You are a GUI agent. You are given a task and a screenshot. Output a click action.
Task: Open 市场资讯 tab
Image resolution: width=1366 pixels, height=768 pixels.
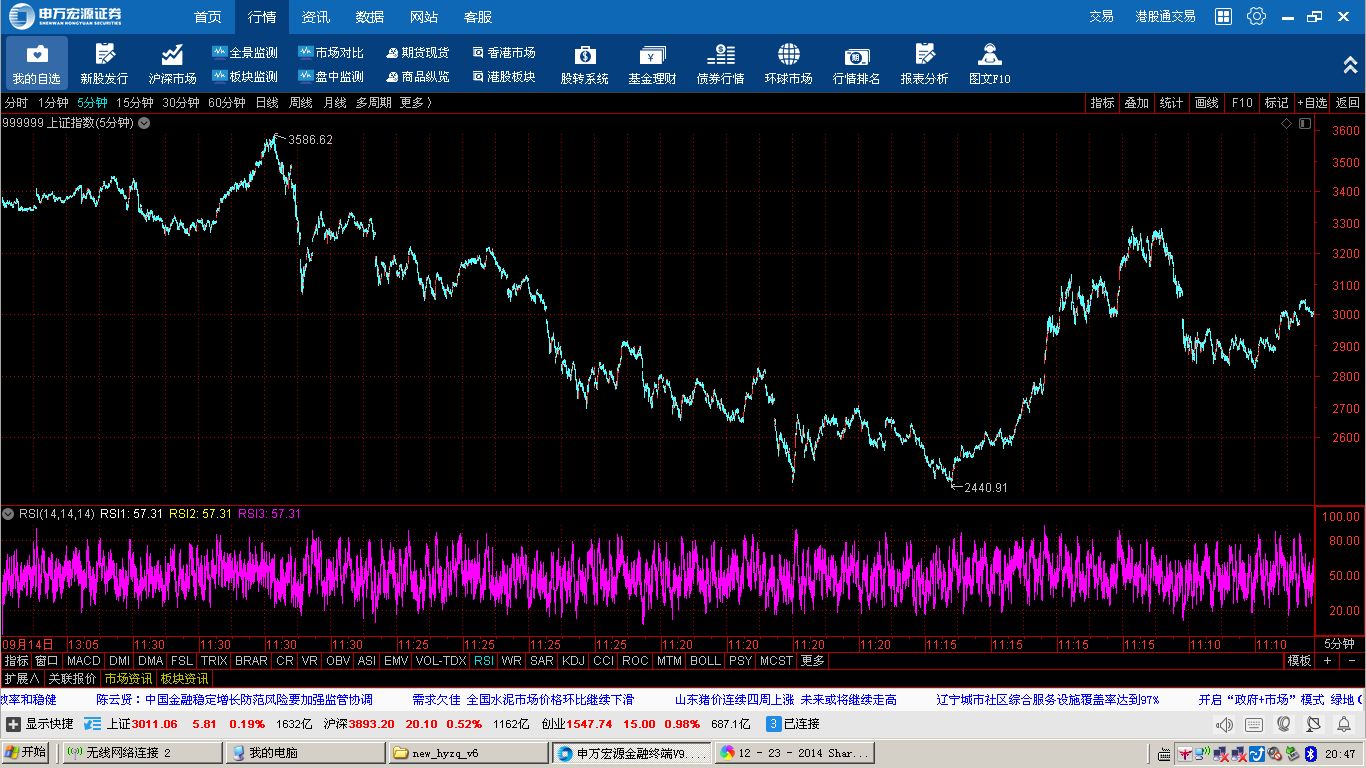128,678
